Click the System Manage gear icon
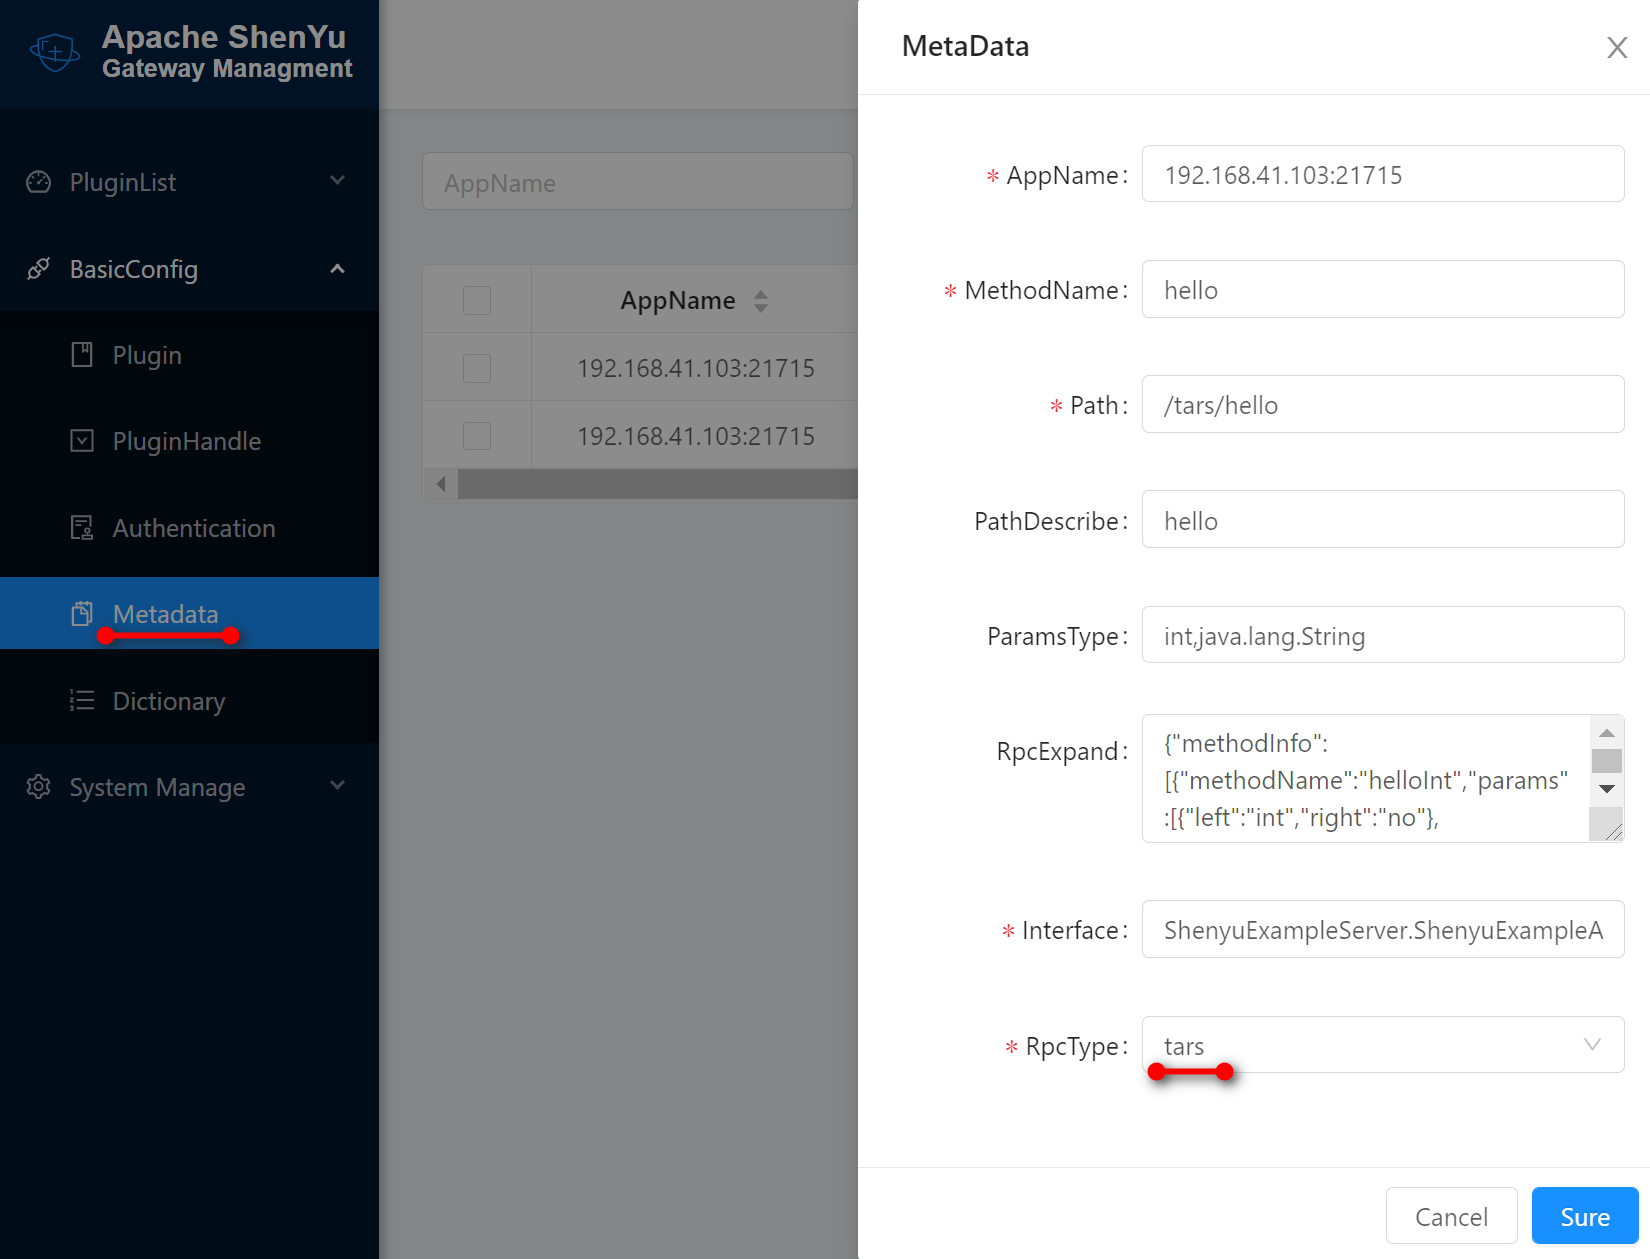Image resolution: width=1650 pixels, height=1259 pixels. click(x=38, y=787)
